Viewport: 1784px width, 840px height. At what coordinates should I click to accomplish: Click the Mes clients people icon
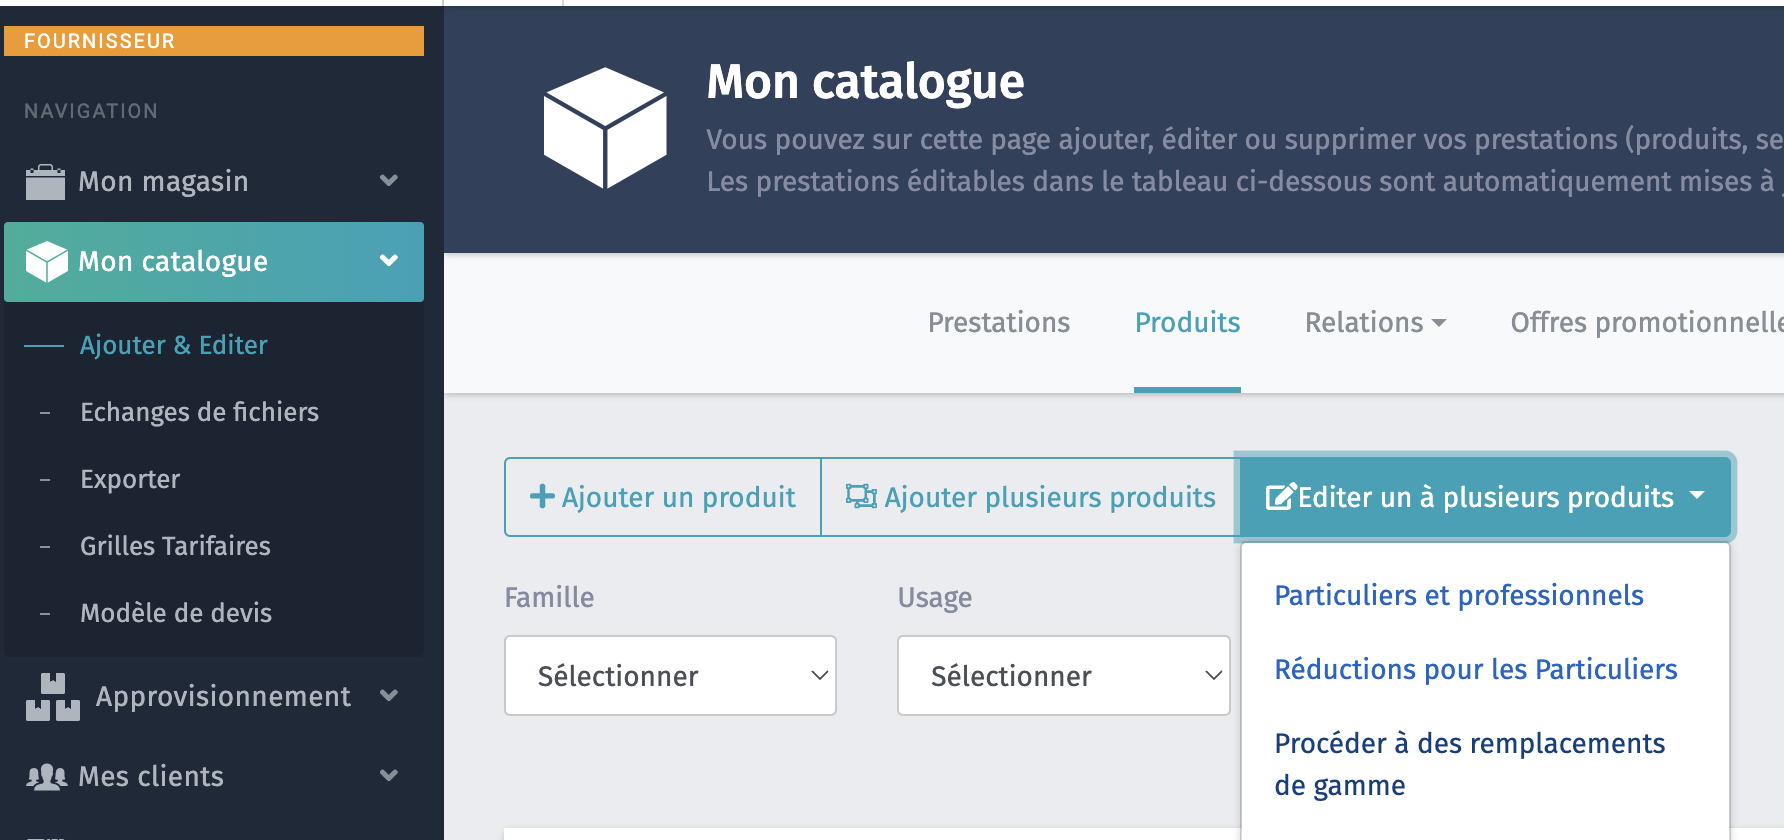(46, 777)
